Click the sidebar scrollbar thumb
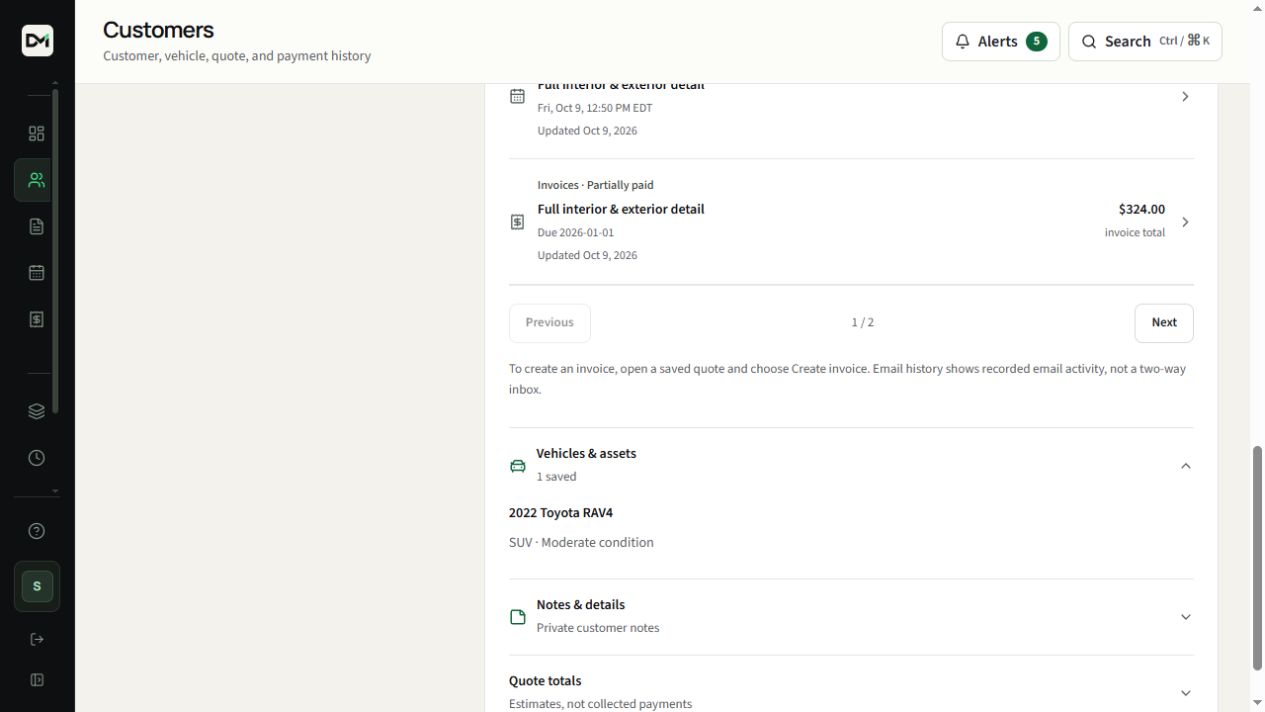Image resolution: width=1265 pixels, height=712 pixels. (55, 250)
